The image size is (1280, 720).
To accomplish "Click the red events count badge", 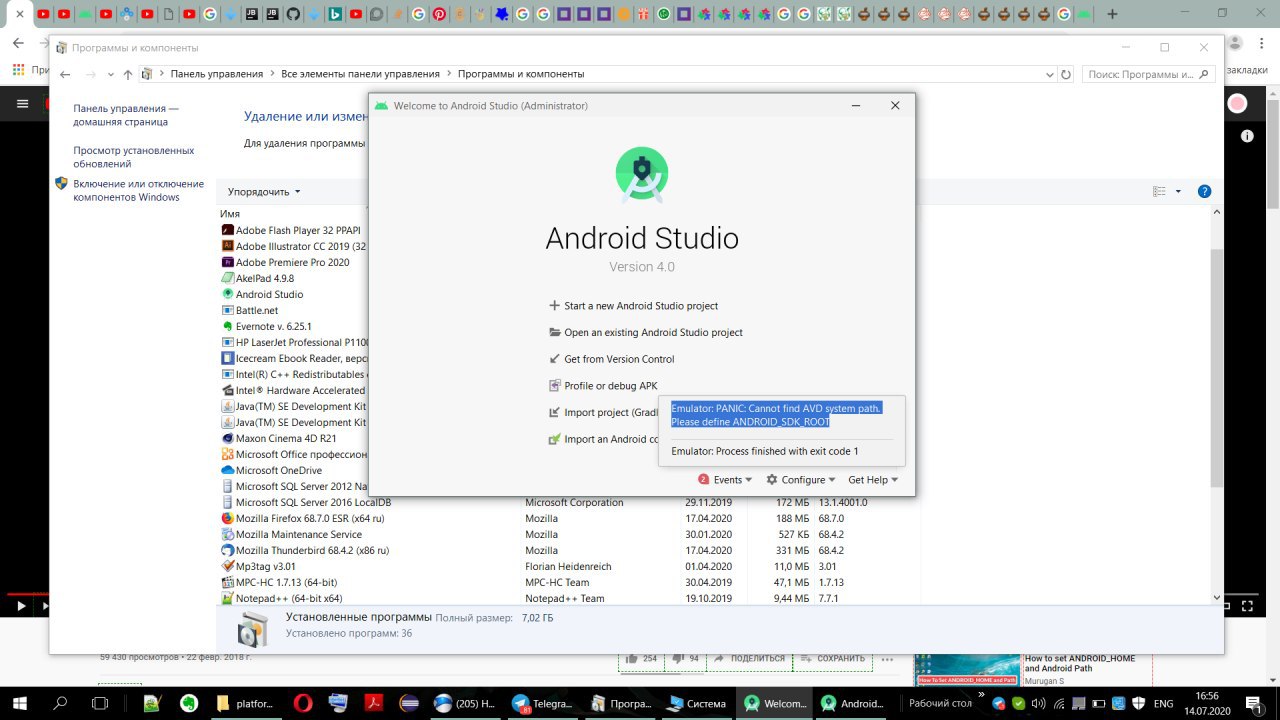I will 704,480.
